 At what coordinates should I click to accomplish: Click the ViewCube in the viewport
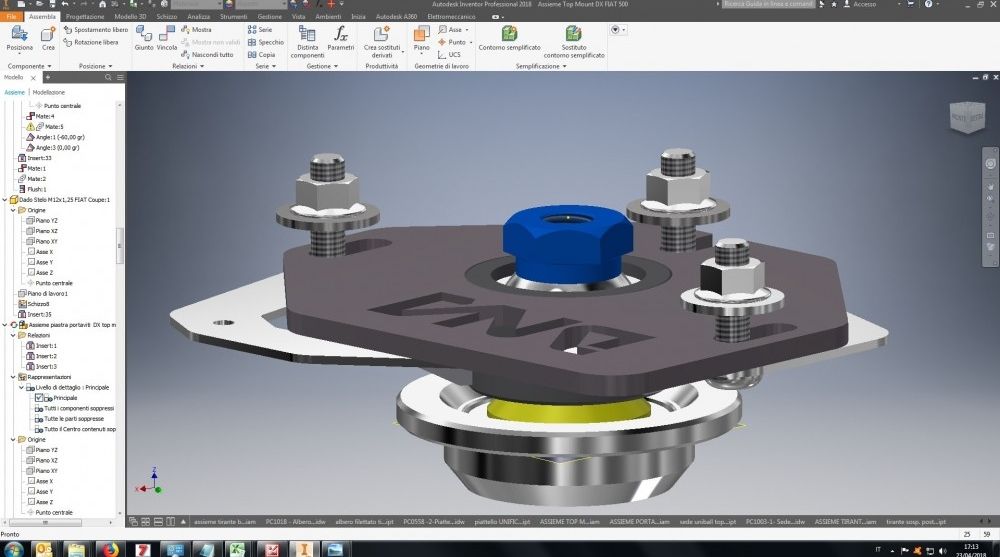point(967,117)
